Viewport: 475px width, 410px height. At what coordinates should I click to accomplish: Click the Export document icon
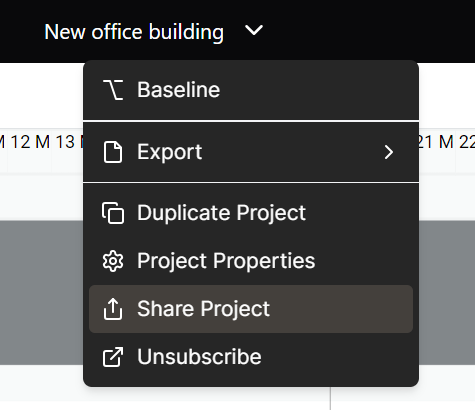tap(113, 152)
